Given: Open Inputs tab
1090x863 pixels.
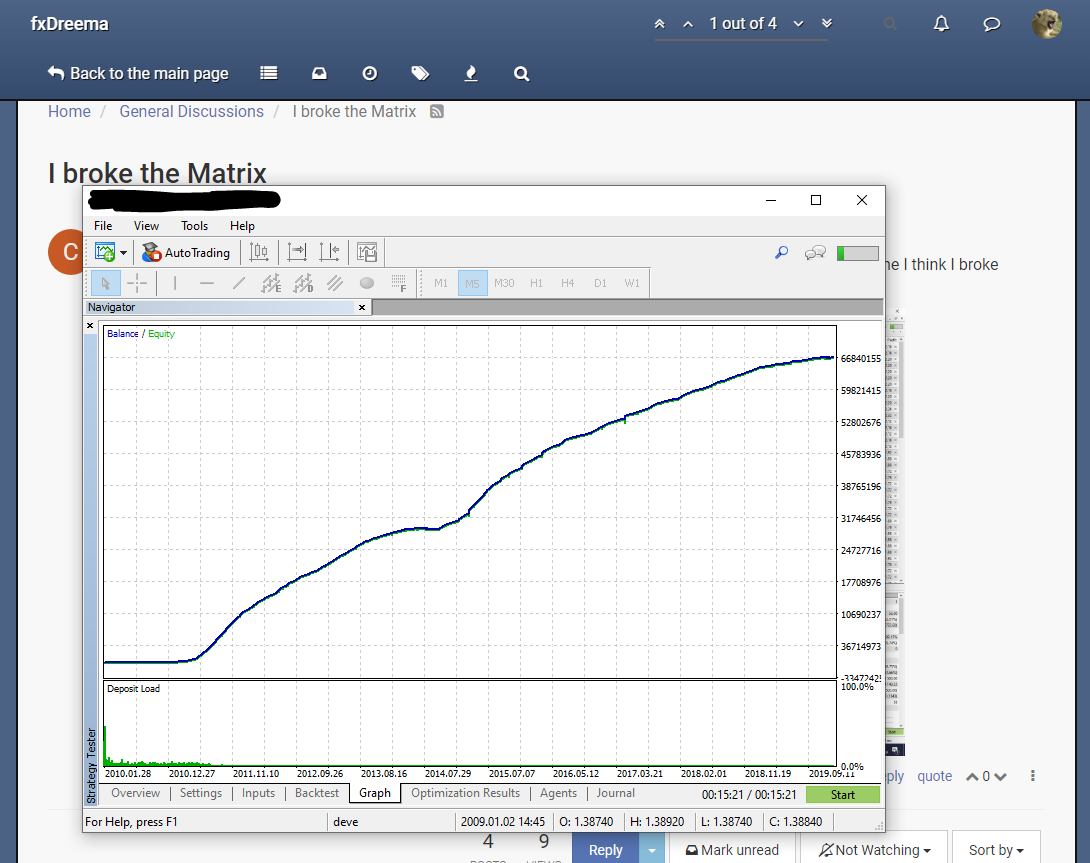Looking at the screenshot, I should [x=259, y=793].
